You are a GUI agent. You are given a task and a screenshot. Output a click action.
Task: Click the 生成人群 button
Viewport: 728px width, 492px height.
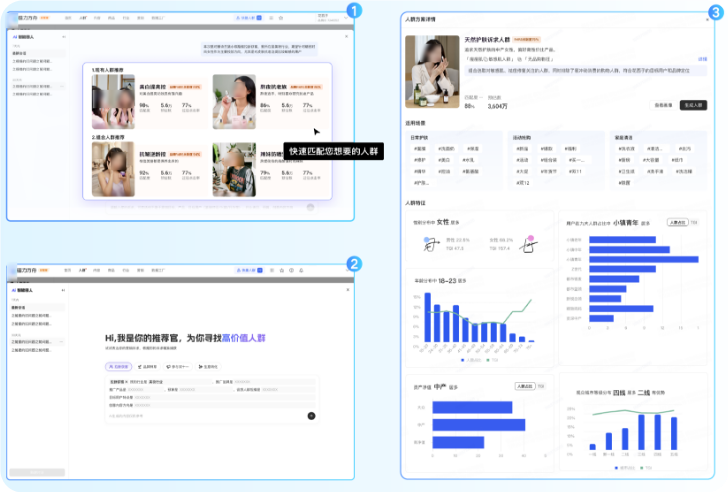(694, 104)
